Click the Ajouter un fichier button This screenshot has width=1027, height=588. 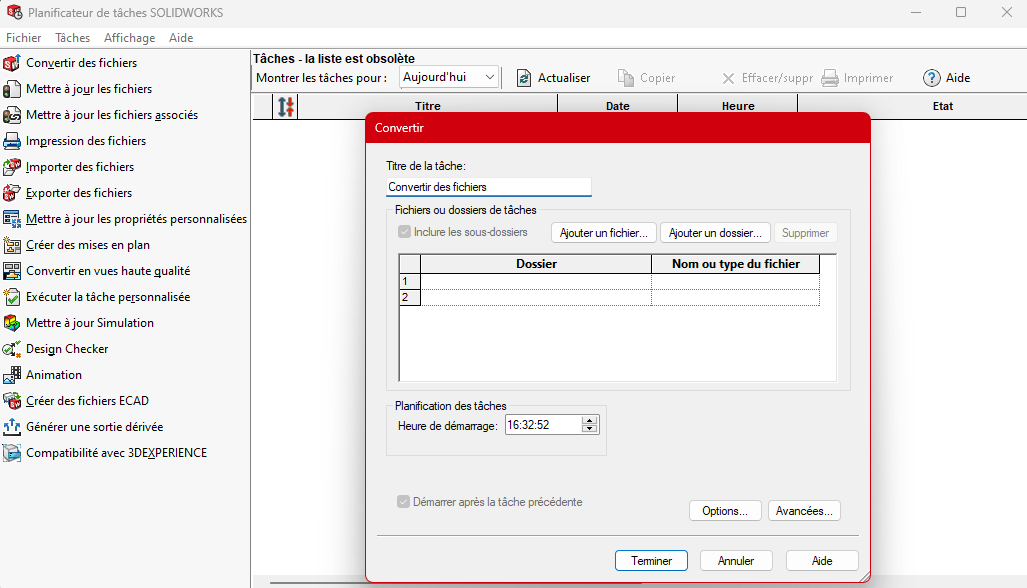(604, 233)
